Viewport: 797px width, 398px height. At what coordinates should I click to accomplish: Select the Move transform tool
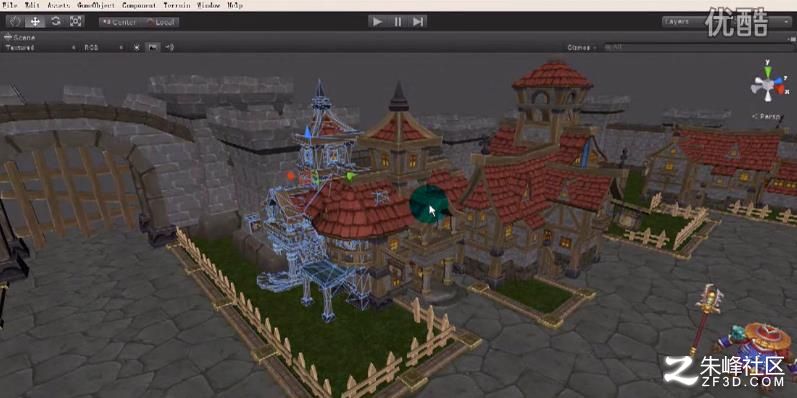pyautogui.click(x=35, y=21)
